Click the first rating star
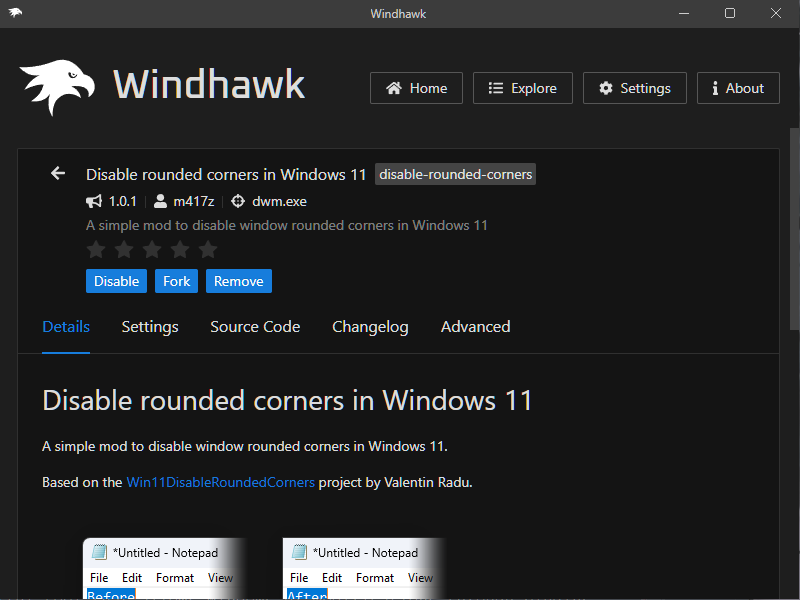Viewport: 800px width, 600px height. coord(96,250)
